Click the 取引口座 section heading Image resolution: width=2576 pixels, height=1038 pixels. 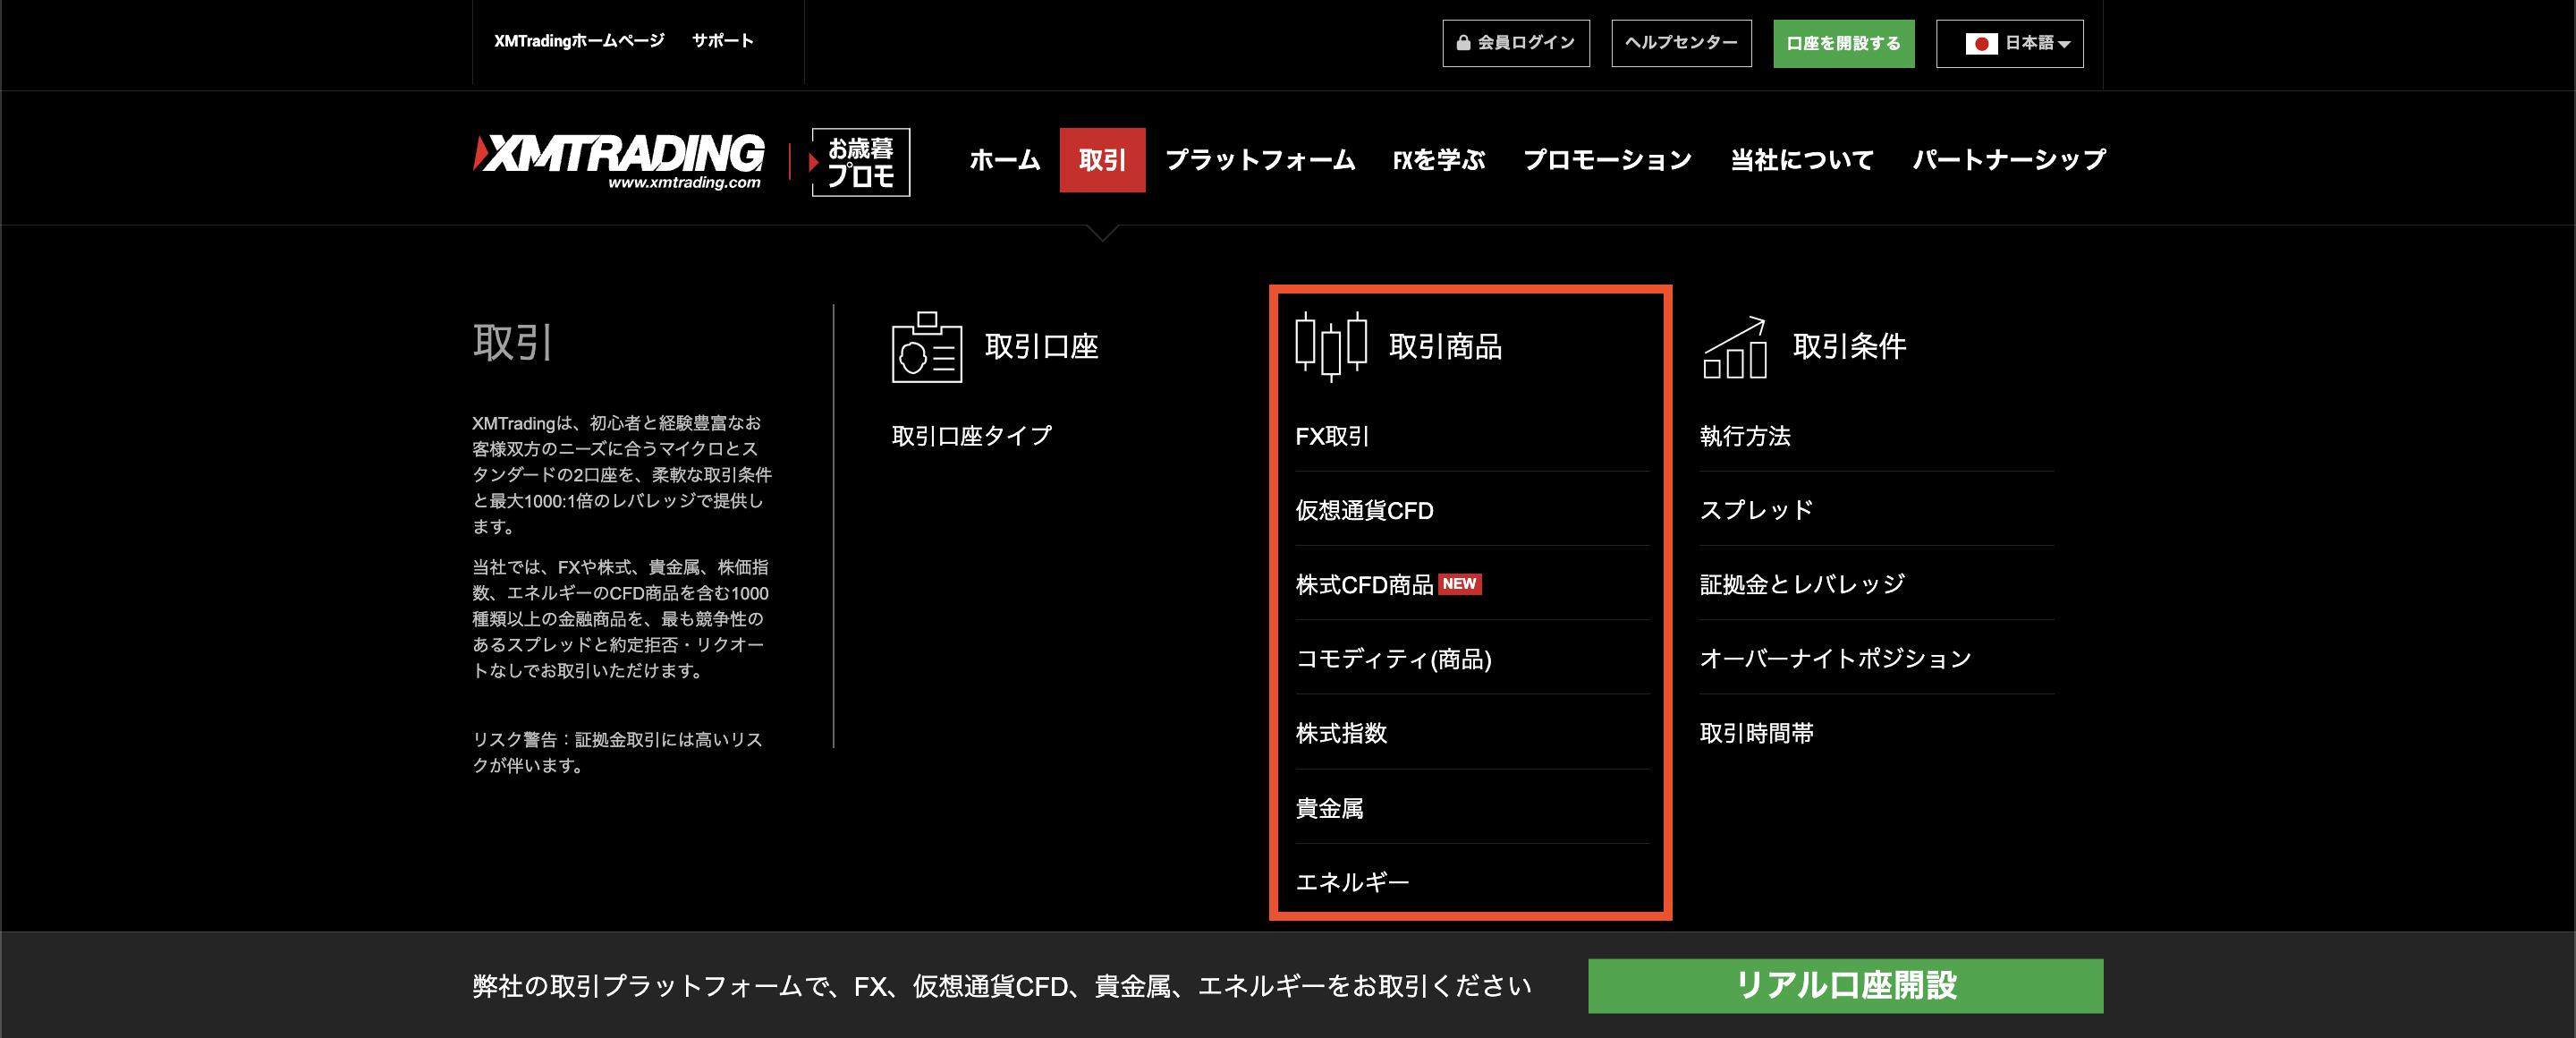click(1041, 347)
